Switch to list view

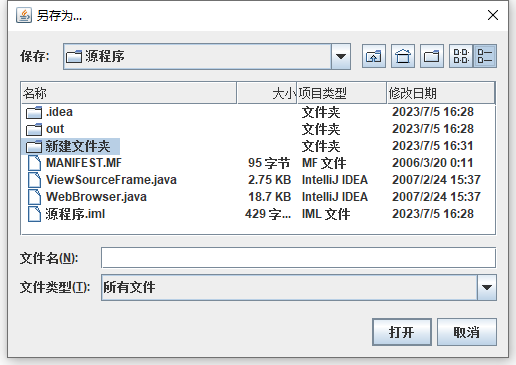pyautogui.click(x=461, y=56)
